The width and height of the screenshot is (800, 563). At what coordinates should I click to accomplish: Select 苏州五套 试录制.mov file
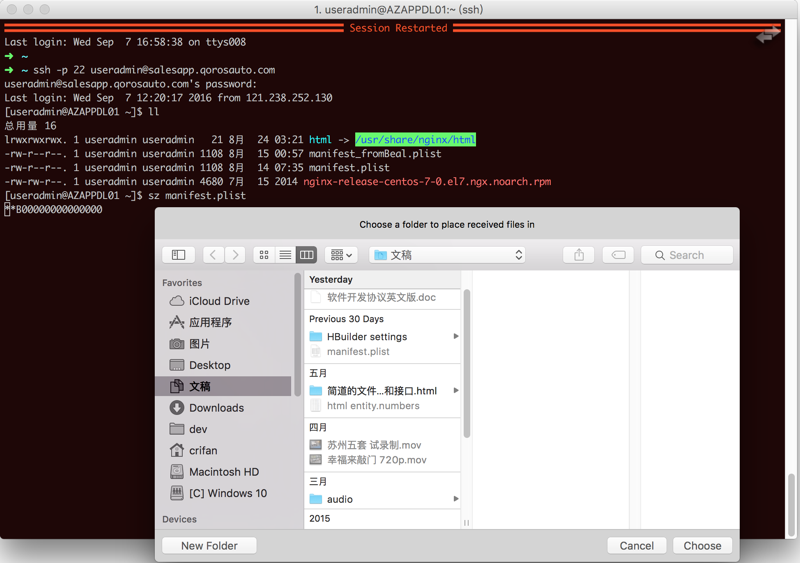(382, 445)
